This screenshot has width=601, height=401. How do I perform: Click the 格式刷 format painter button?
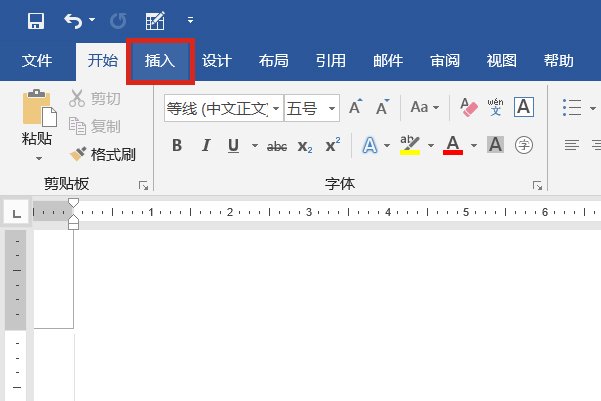pyautogui.click(x=102, y=154)
